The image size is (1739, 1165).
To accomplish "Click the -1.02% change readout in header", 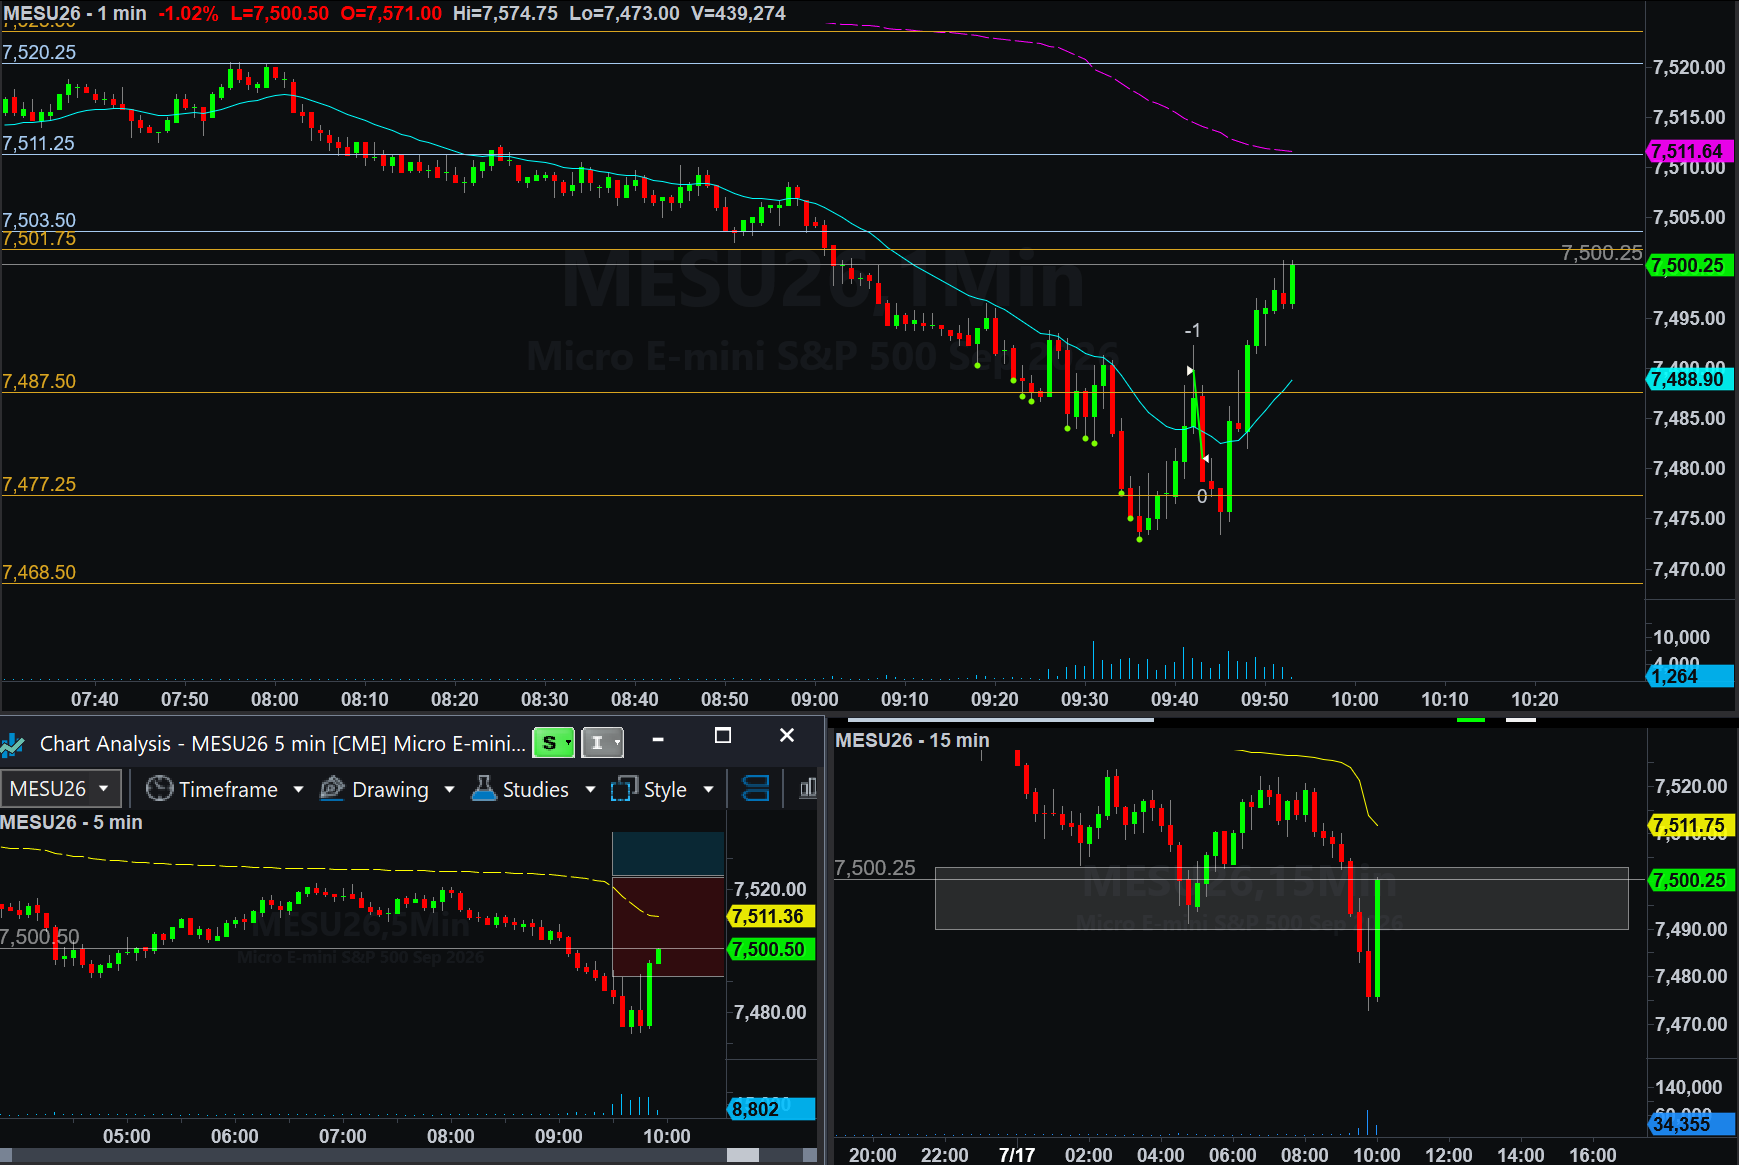I will point(188,13).
